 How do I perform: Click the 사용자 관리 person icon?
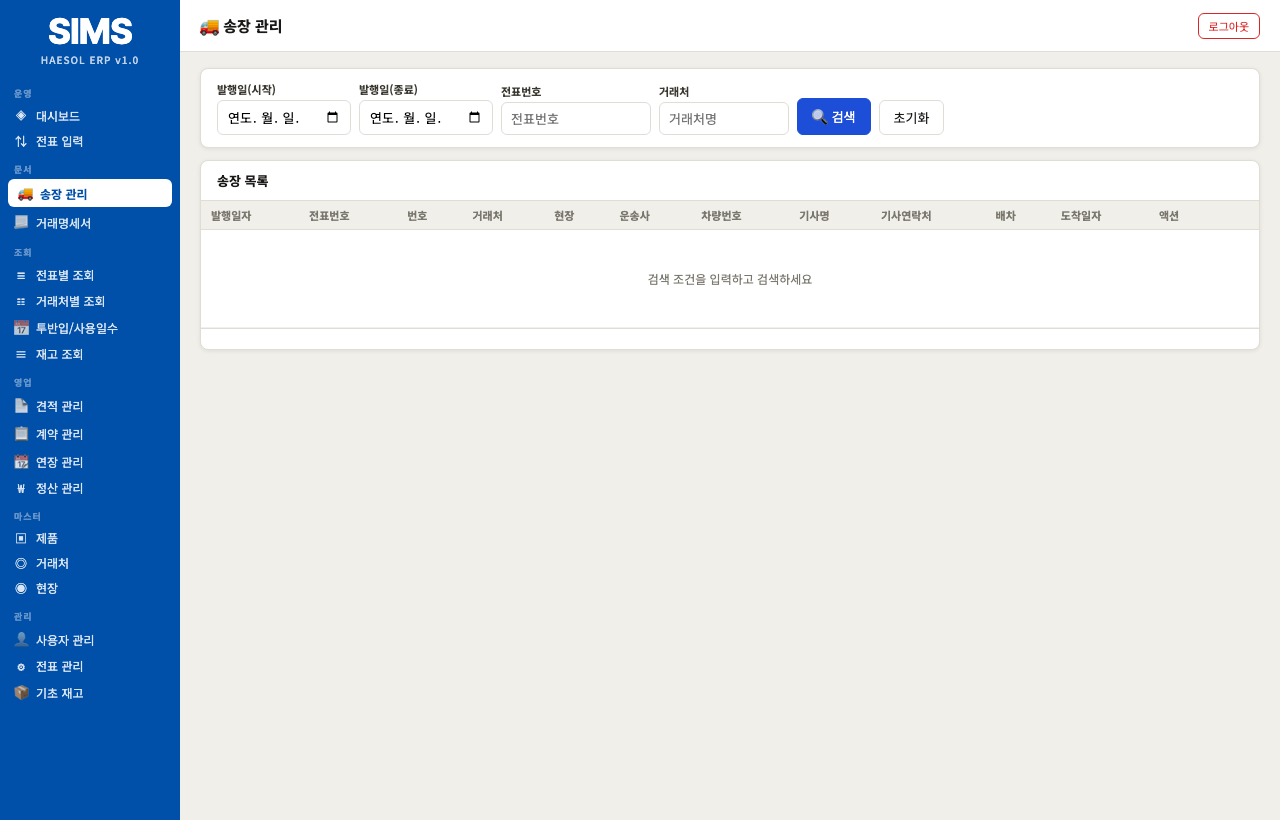tap(21, 639)
